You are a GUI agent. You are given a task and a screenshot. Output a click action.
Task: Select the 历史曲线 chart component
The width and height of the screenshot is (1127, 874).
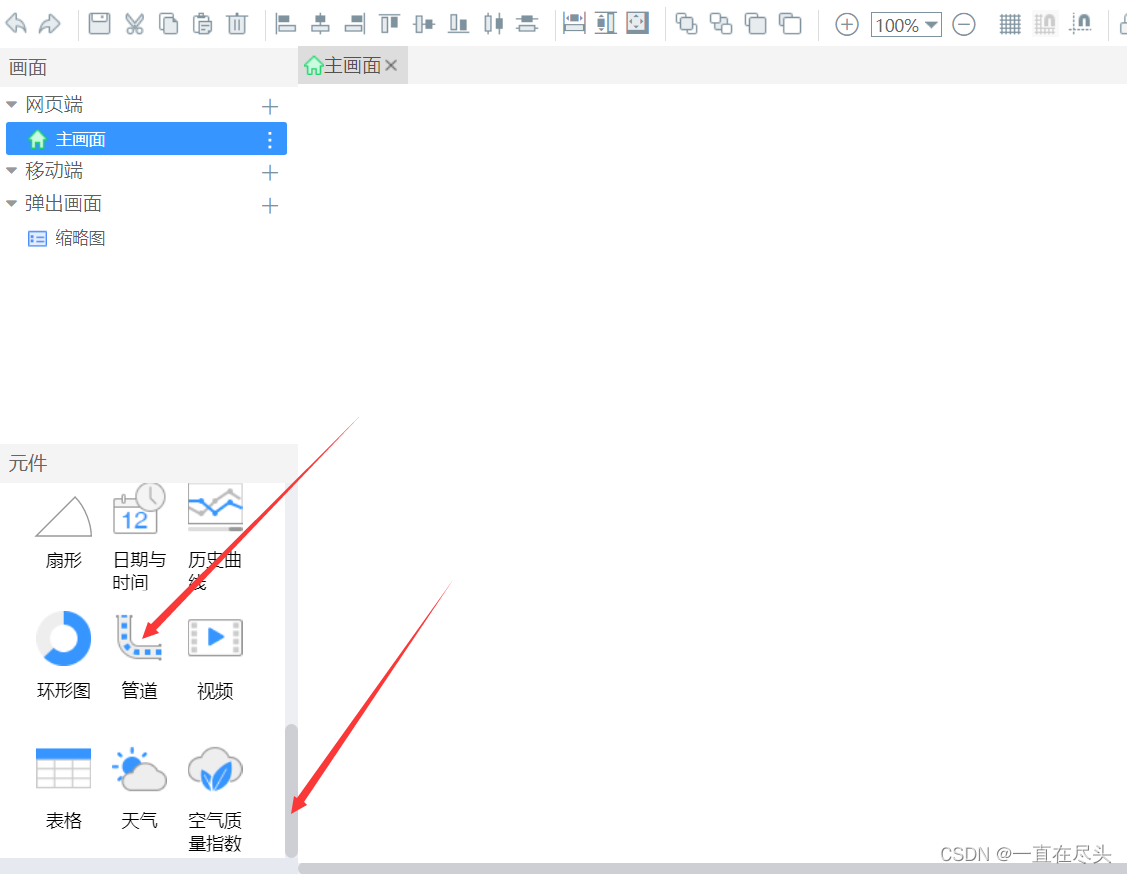pos(215,537)
